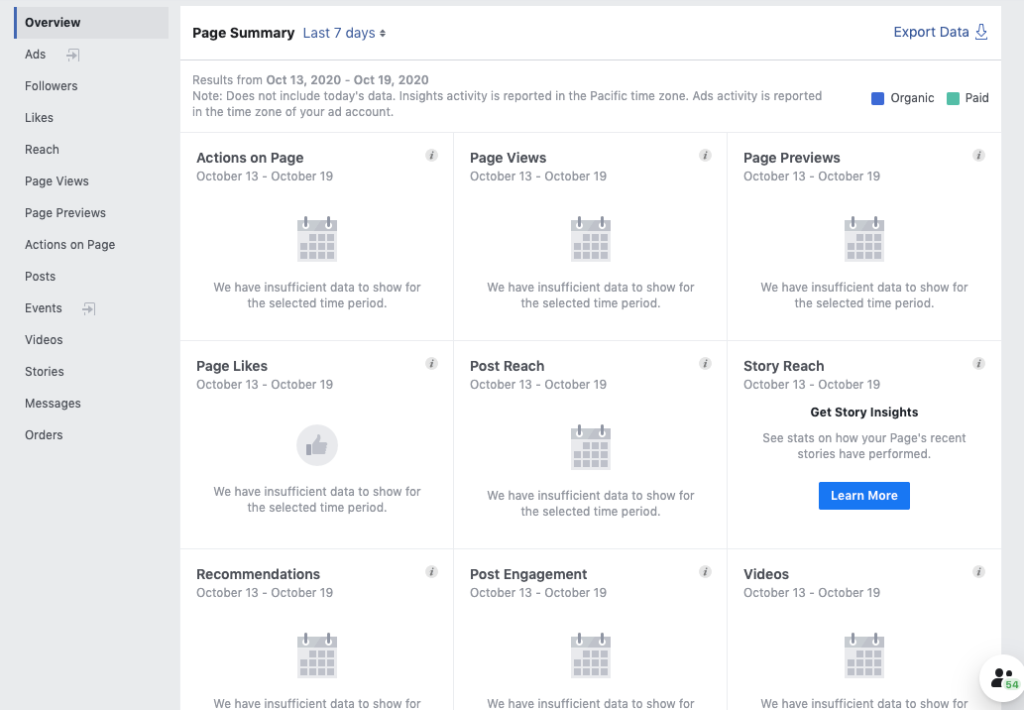Click the Videos card title

[x=766, y=574]
